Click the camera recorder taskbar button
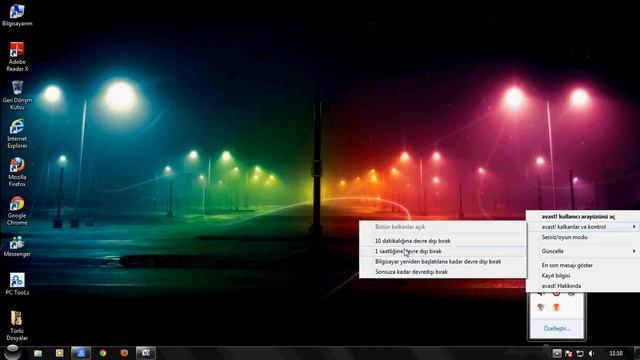Screen dimensions: 640x360 pos(146,353)
